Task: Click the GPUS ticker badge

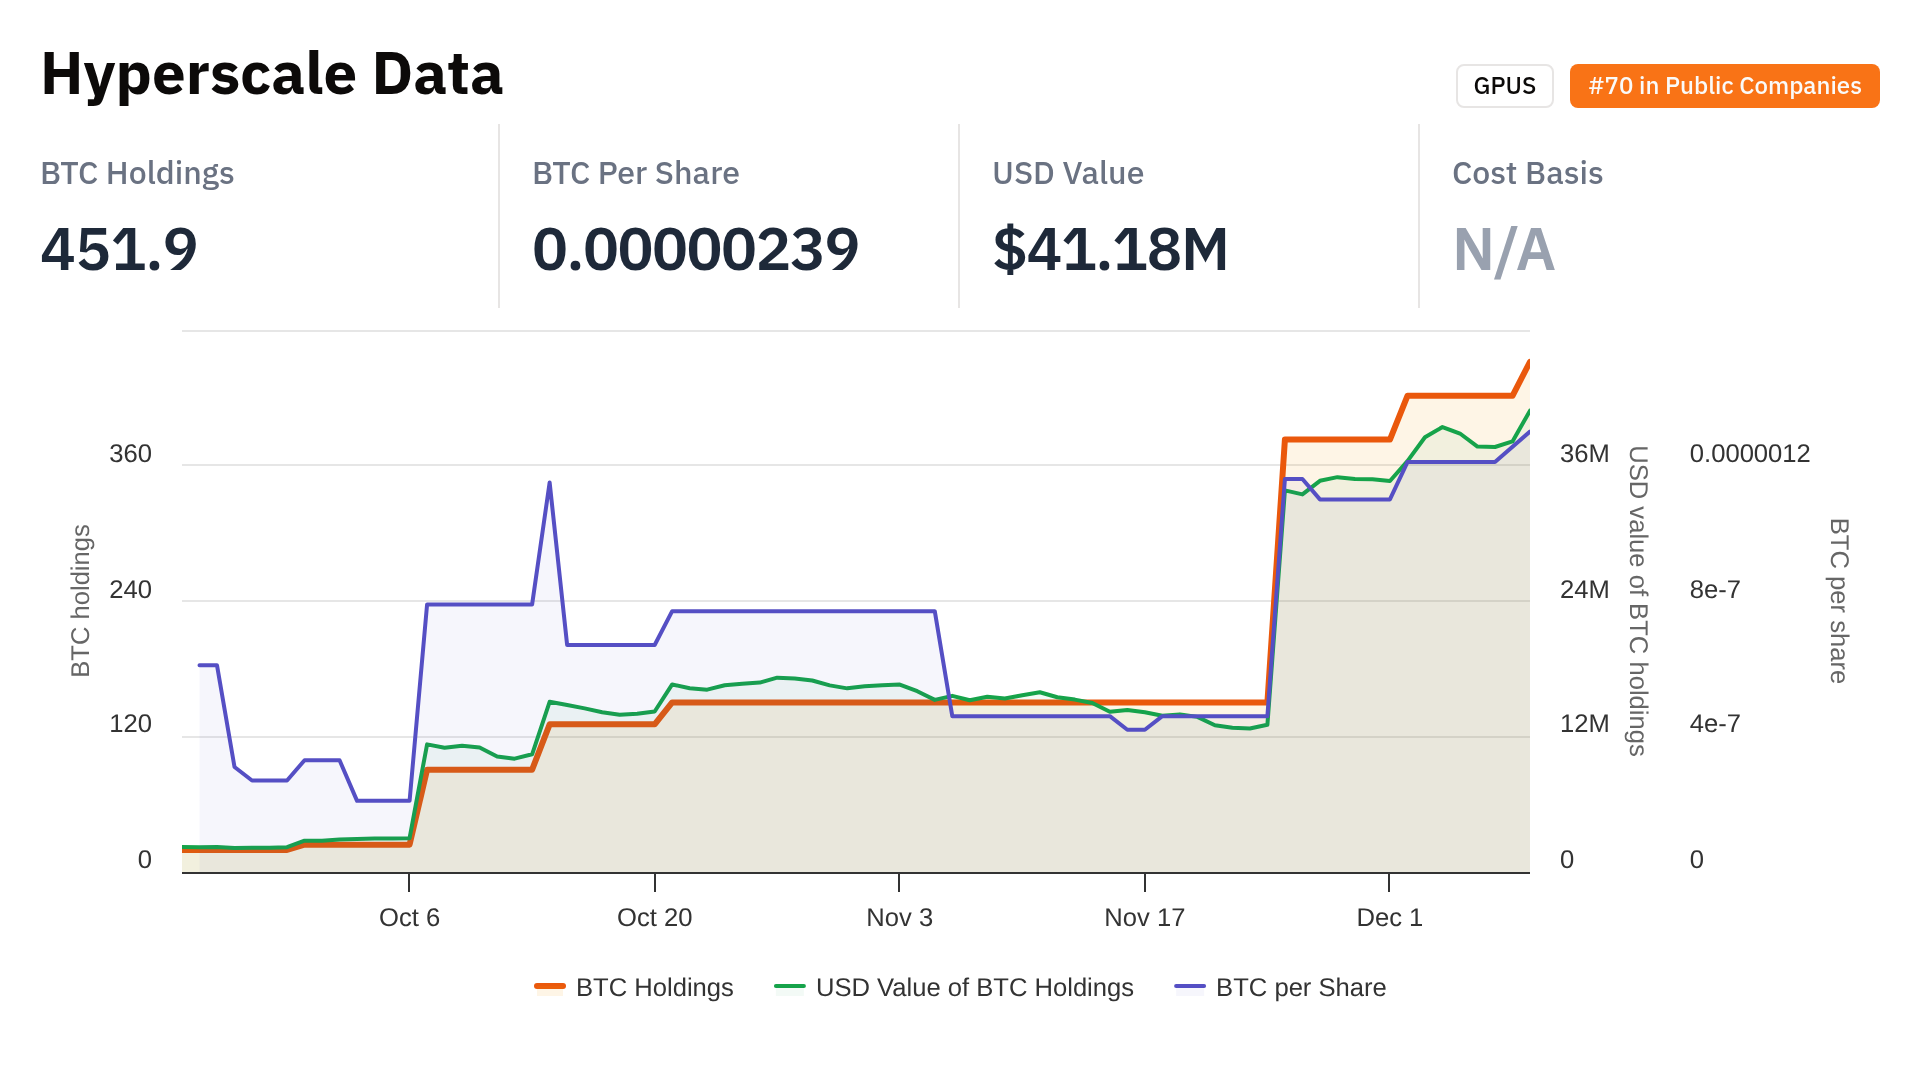Action: click(x=1504, y=86)
